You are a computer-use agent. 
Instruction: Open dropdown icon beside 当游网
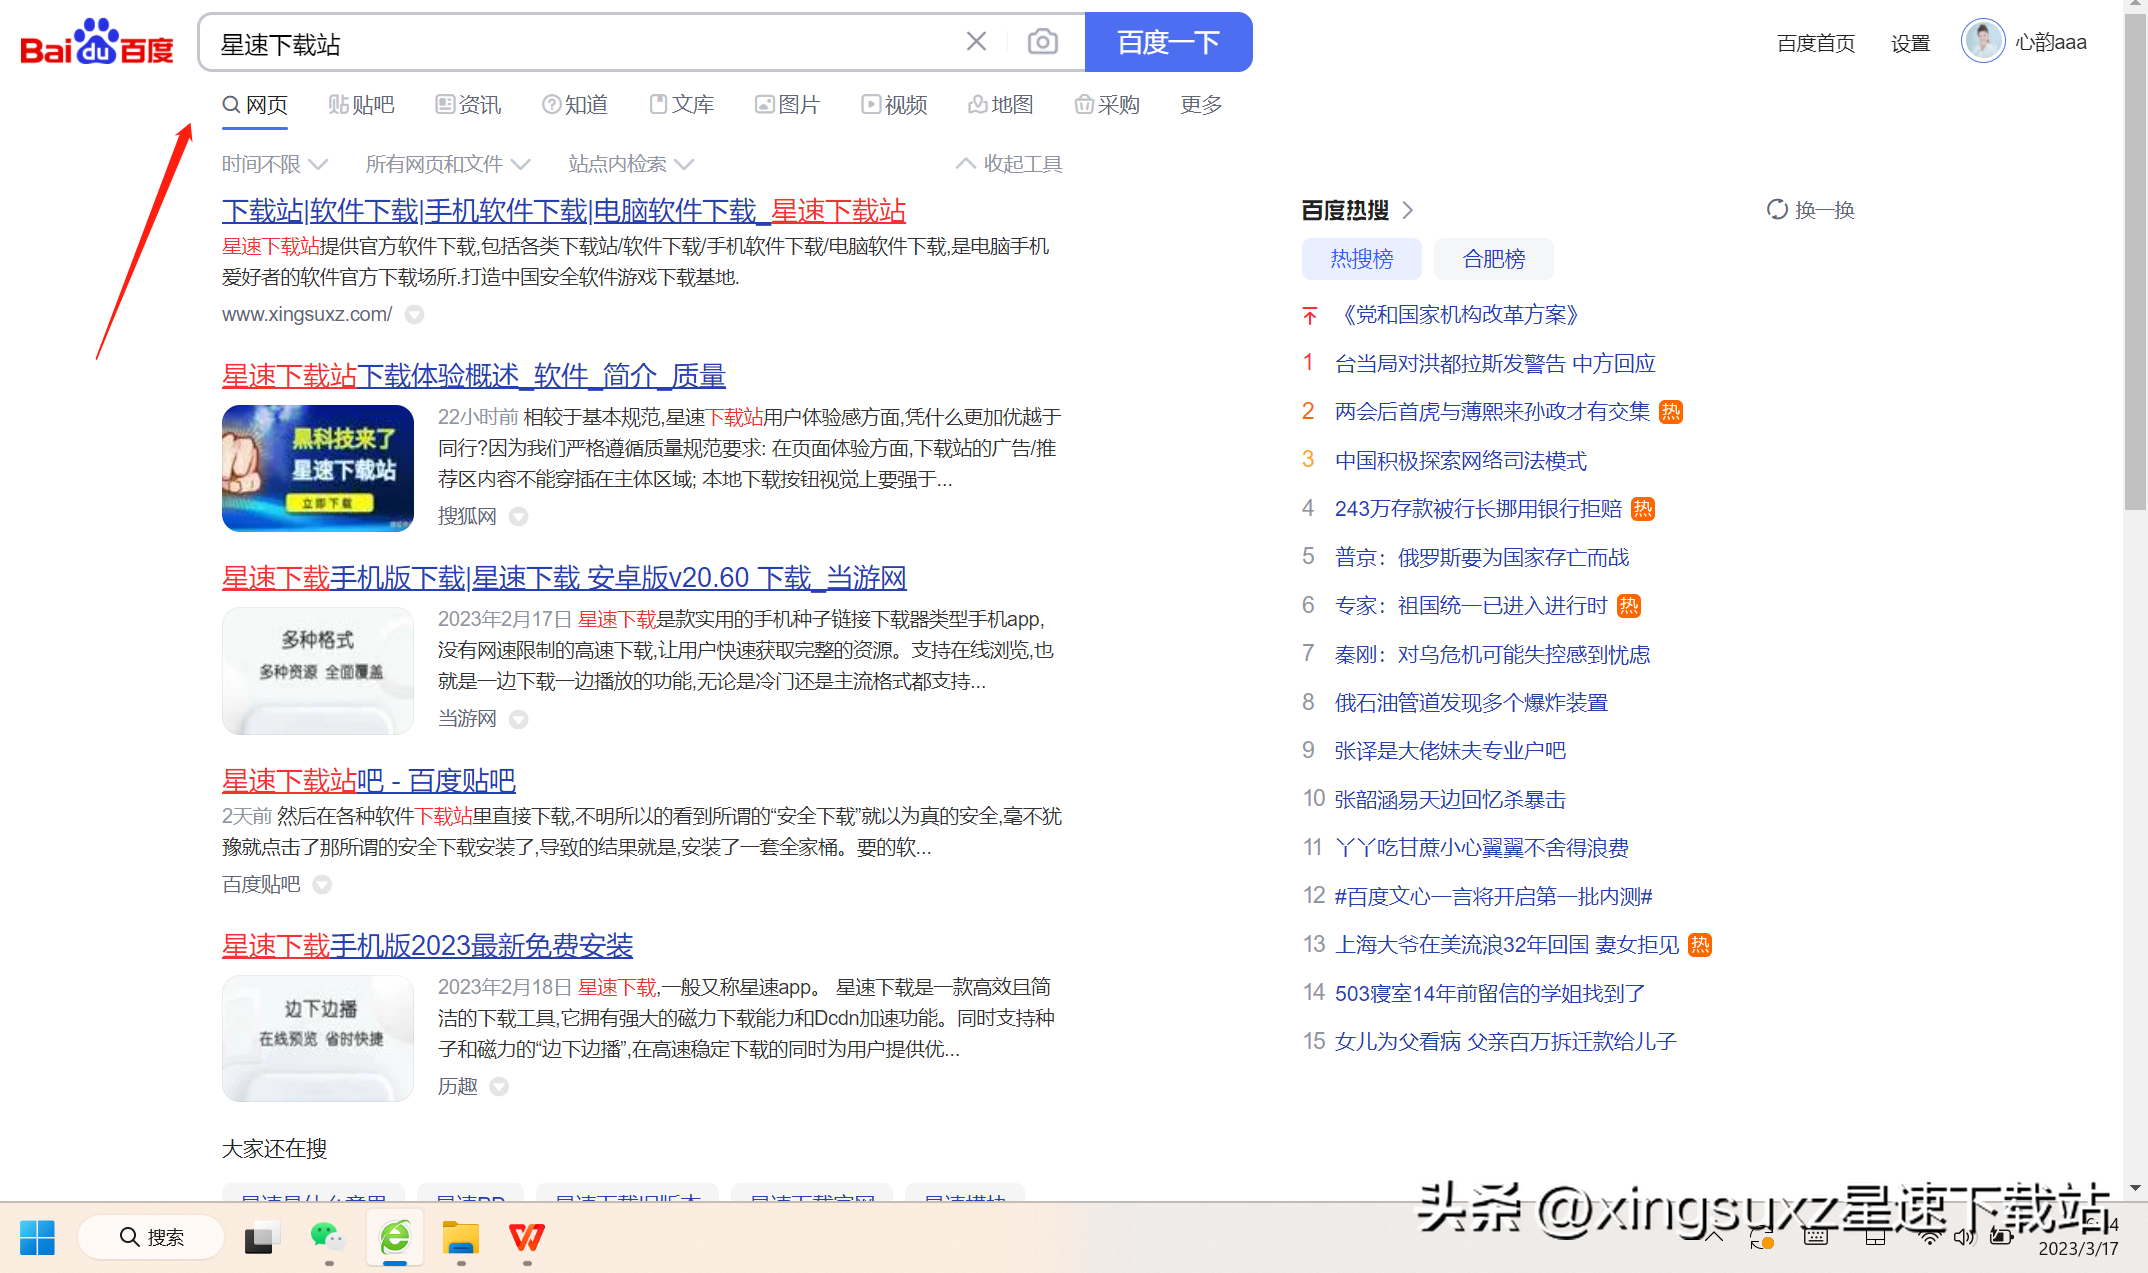(518, 719)
